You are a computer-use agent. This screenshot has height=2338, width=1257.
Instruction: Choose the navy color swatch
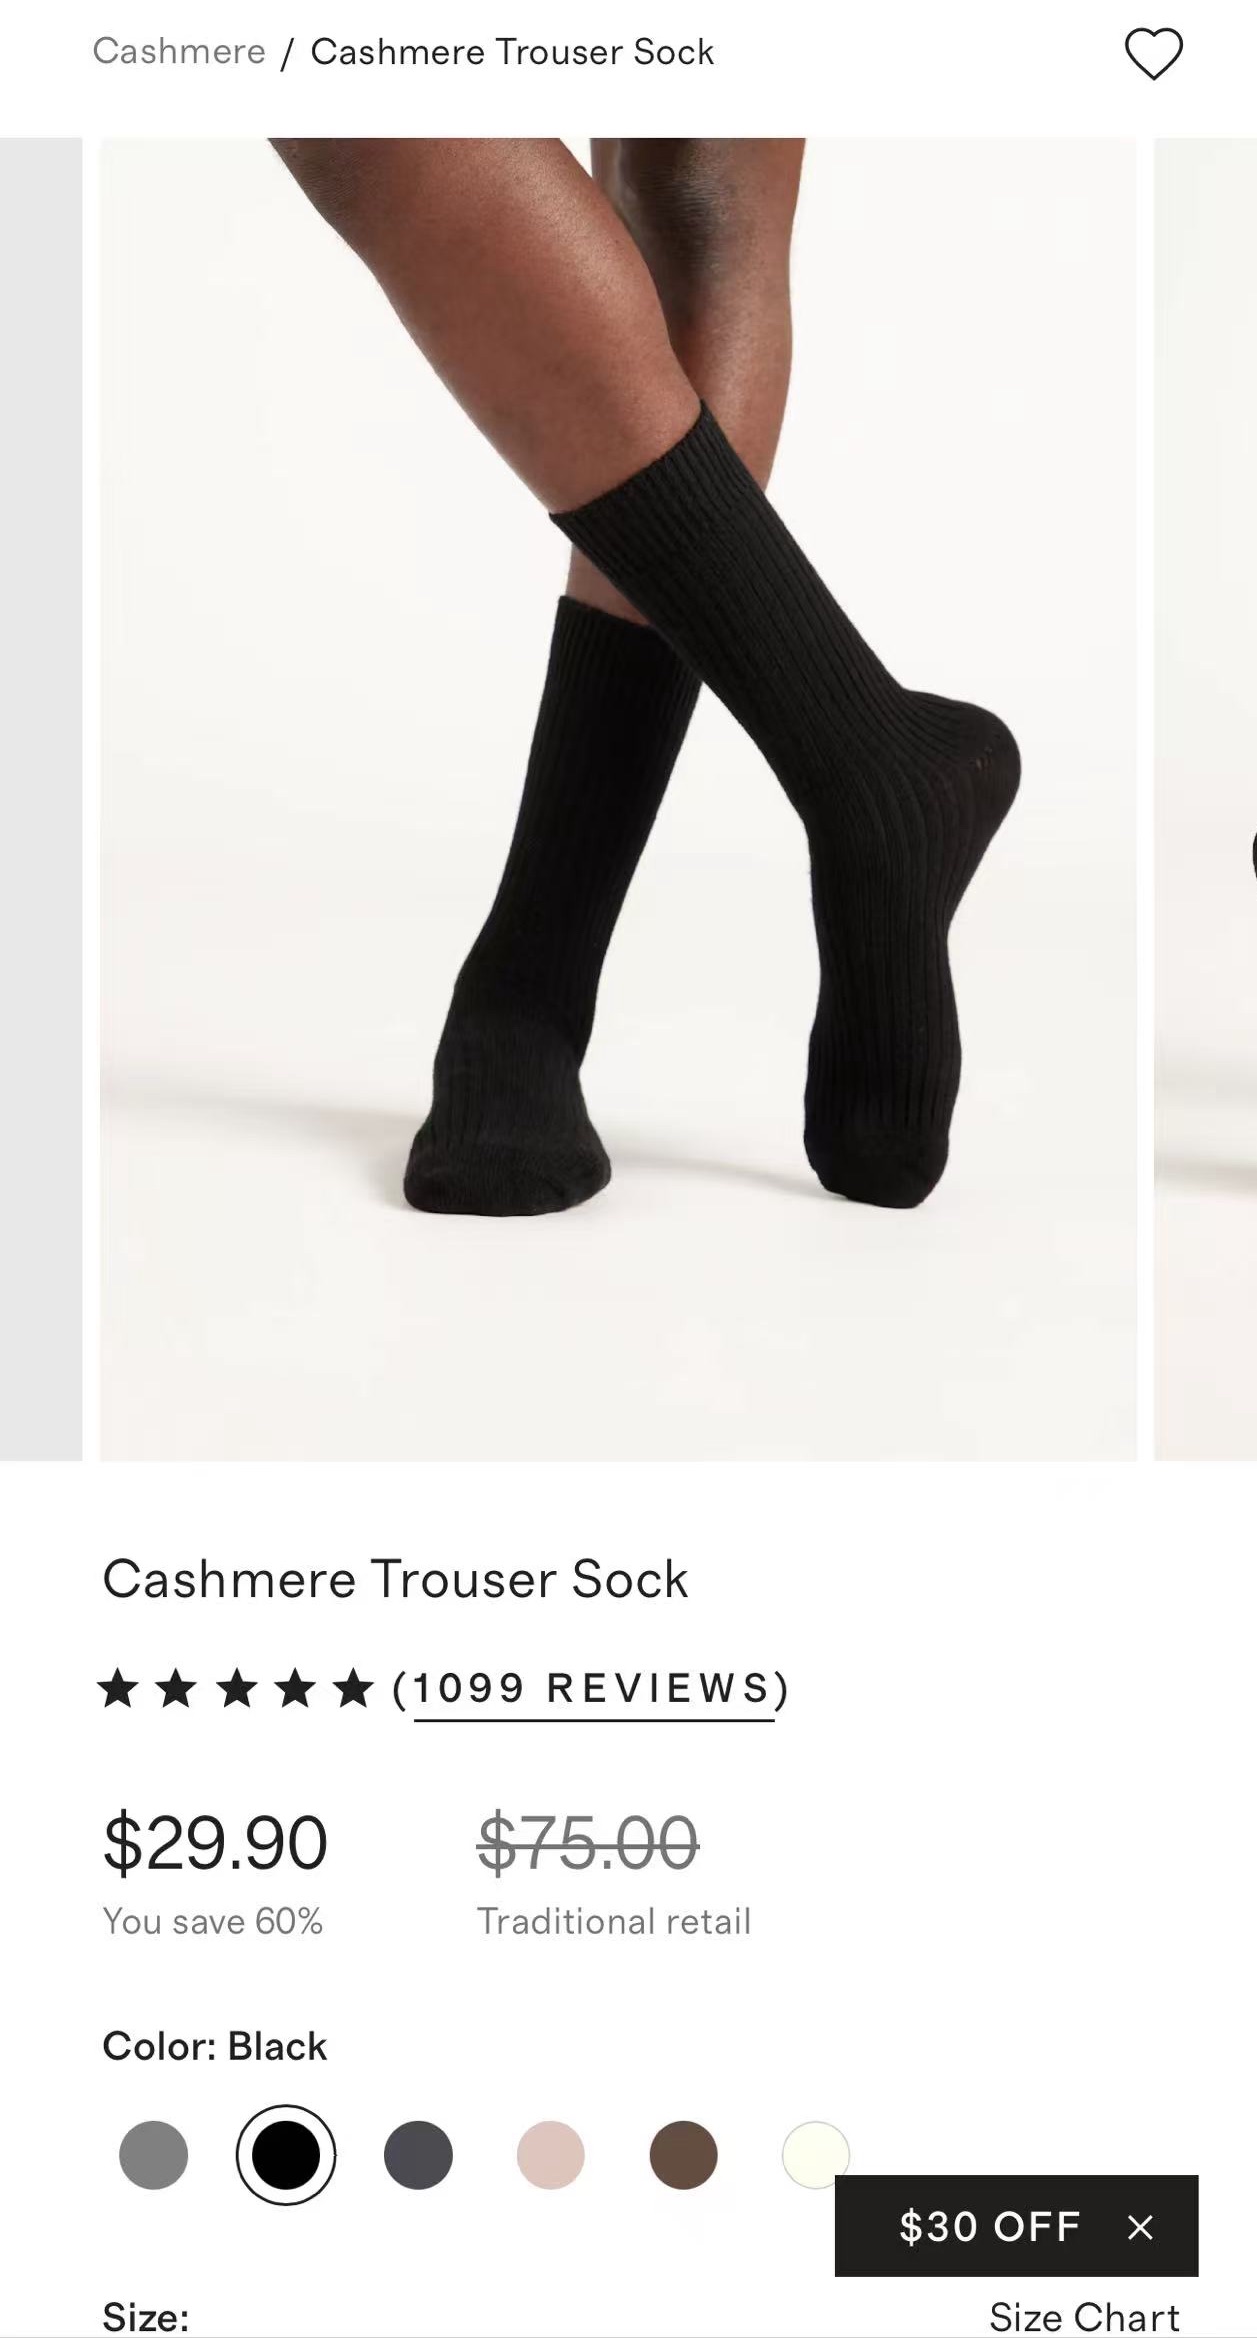[418, 2155]
